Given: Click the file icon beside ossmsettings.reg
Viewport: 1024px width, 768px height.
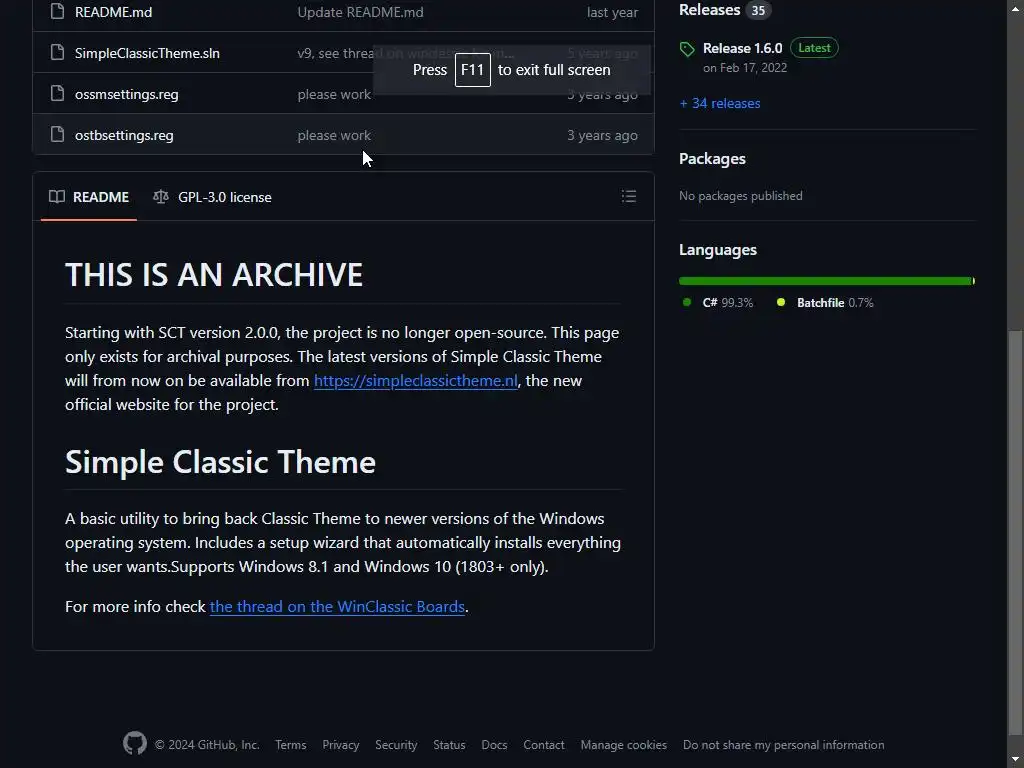Looking at the screenshot, I should [57, 93].
